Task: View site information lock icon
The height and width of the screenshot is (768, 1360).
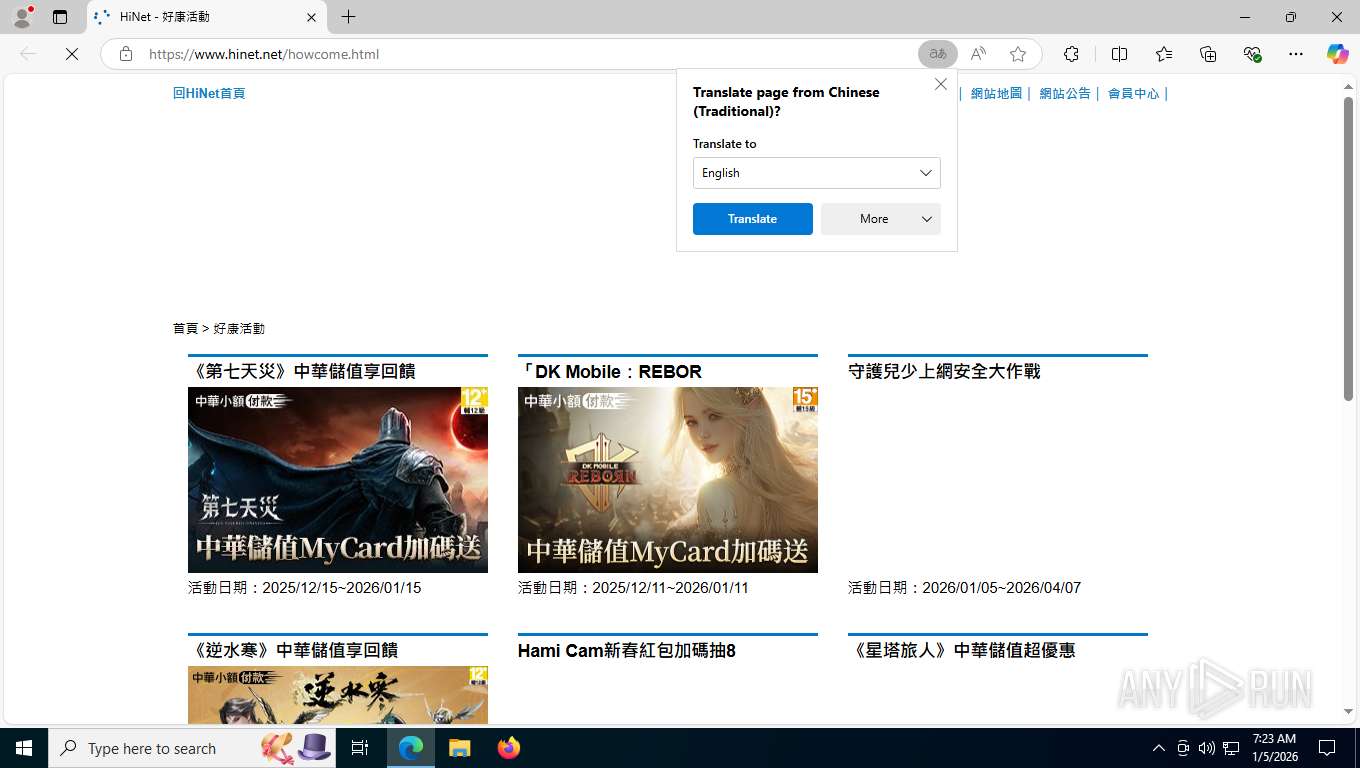Action: click(x=126, y=54)
